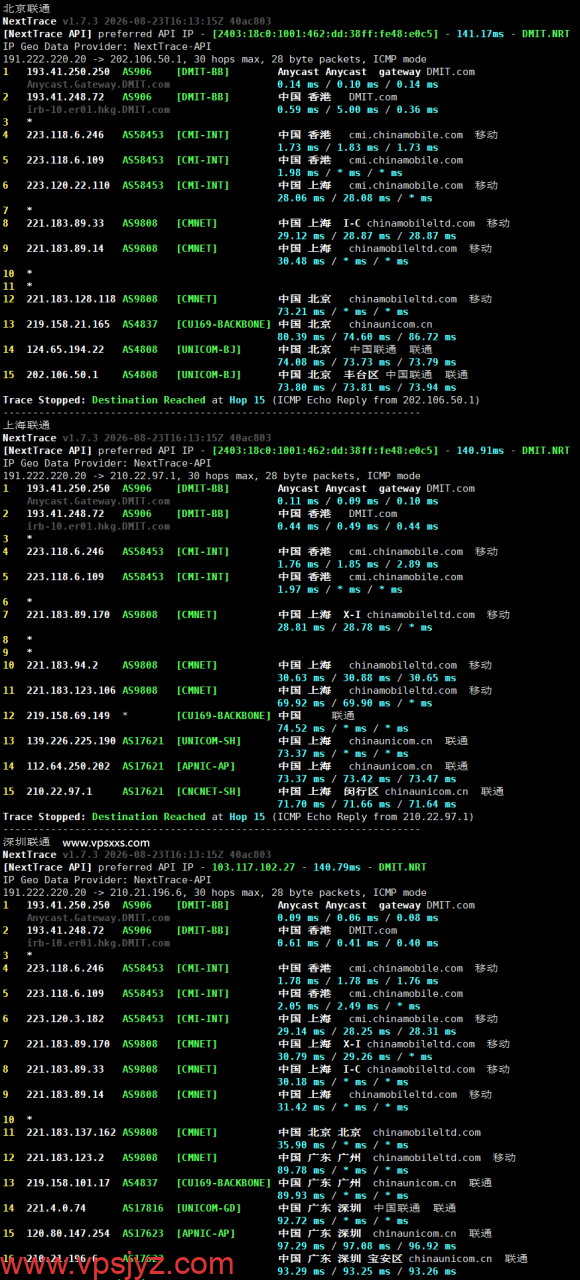Select hop IP 221.183.128.118
The width and height of the screenshot is (580, 1280).
(71, 299)
